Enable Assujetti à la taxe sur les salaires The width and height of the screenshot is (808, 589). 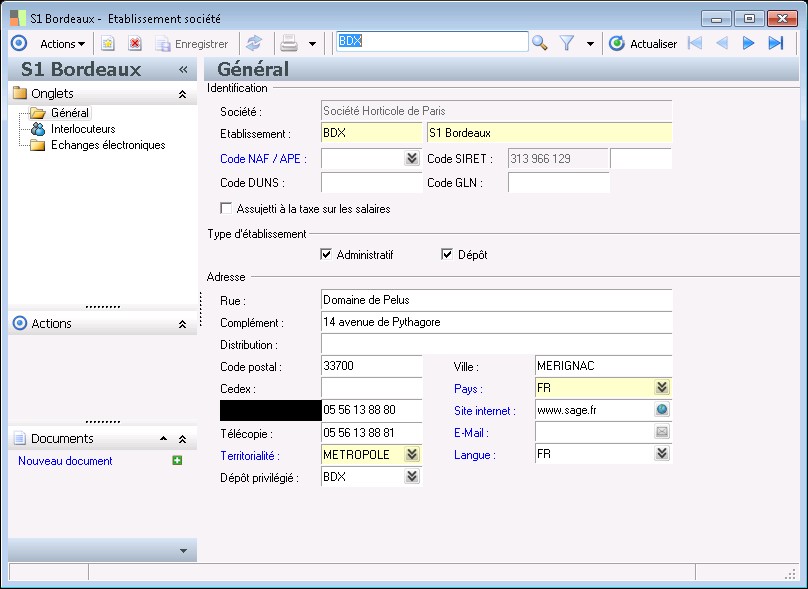pyautogui.click(x=227, y=209)
